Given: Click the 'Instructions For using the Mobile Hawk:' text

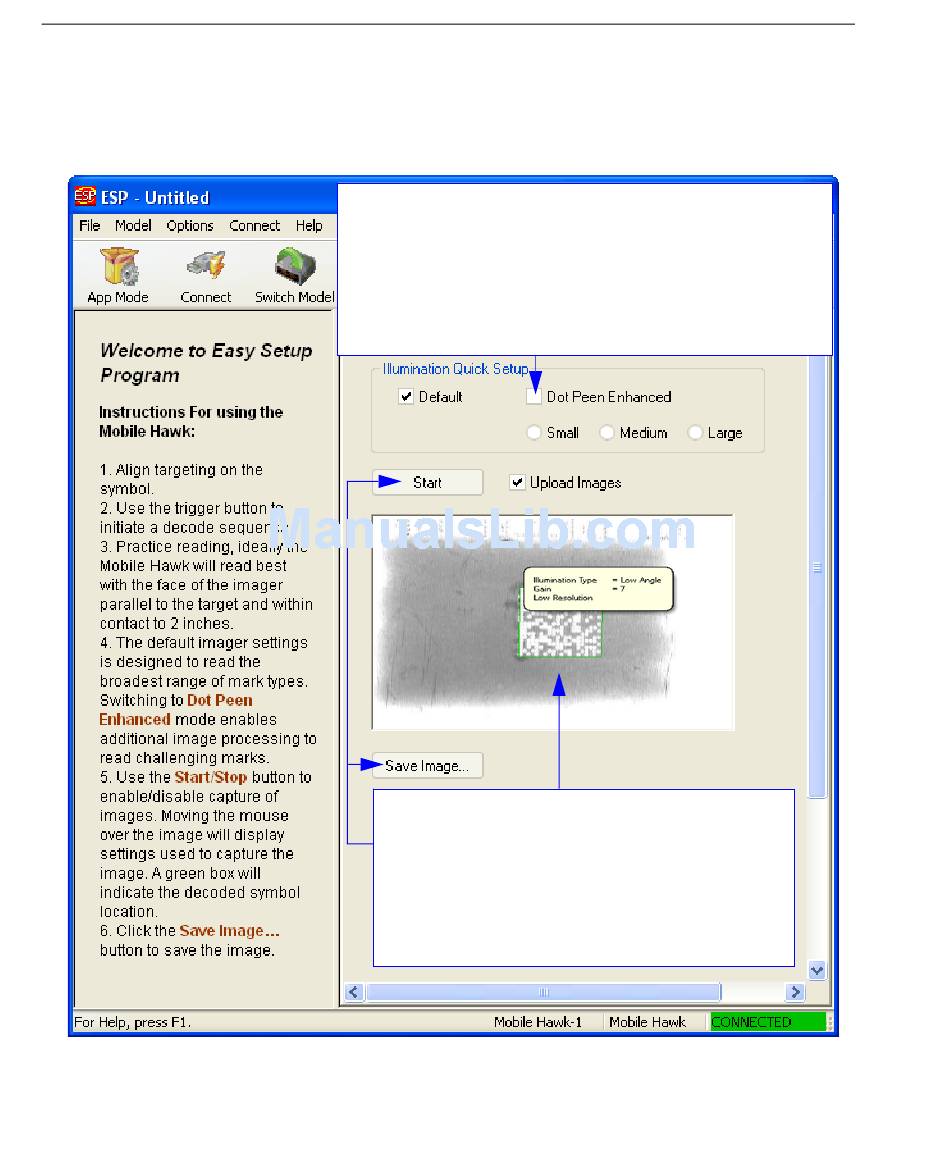Looking at the screenshot, I should click(191, 422).
